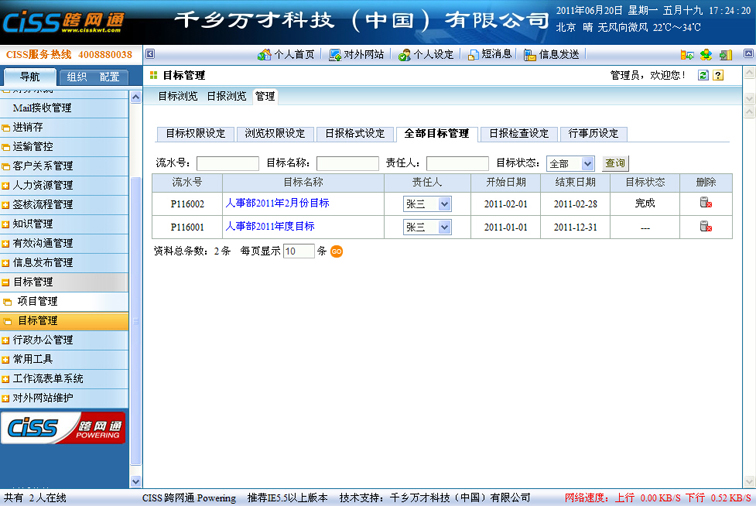Image resolution: width=756 pixels, height=506 pixels.
Task: Open the 个人首页 toolbar icon
Action: [x=286, y=54]
